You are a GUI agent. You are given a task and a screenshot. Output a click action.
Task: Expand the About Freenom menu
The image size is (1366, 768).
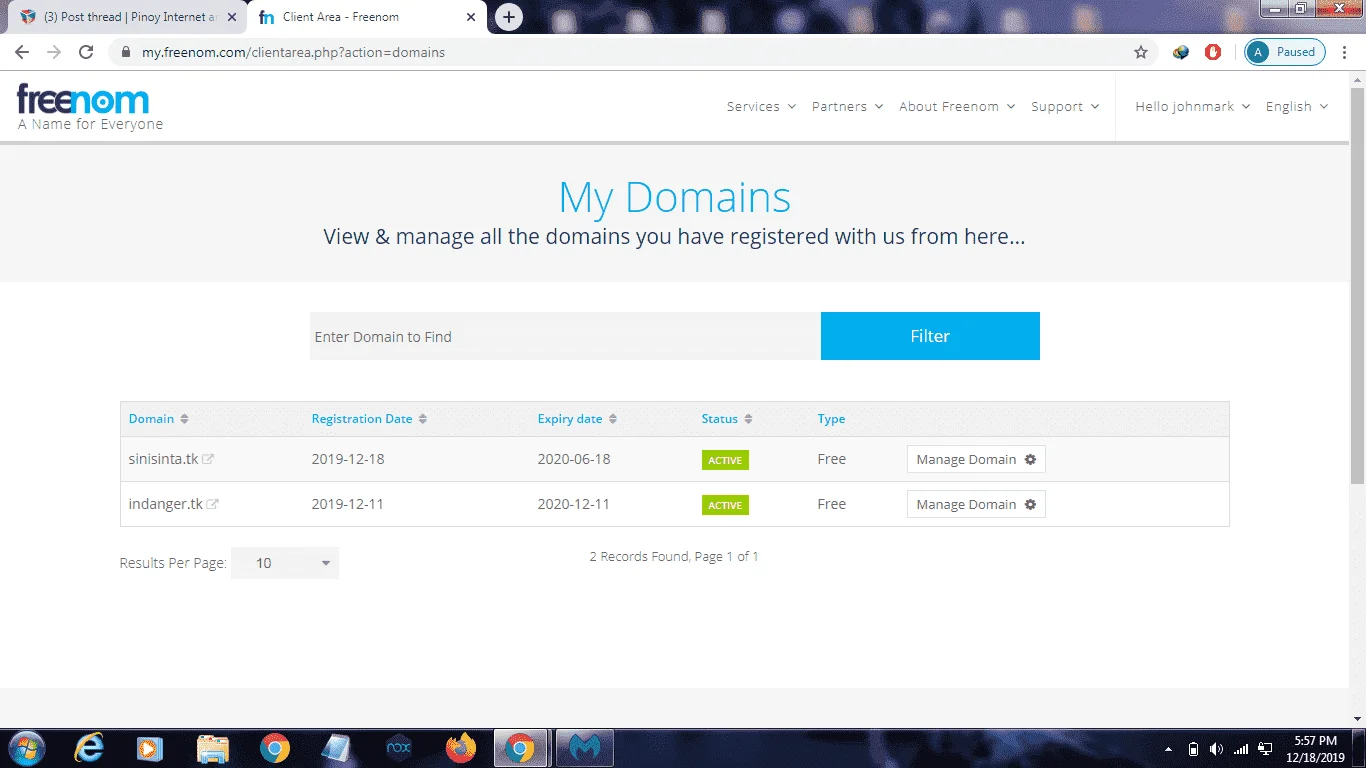957,107
